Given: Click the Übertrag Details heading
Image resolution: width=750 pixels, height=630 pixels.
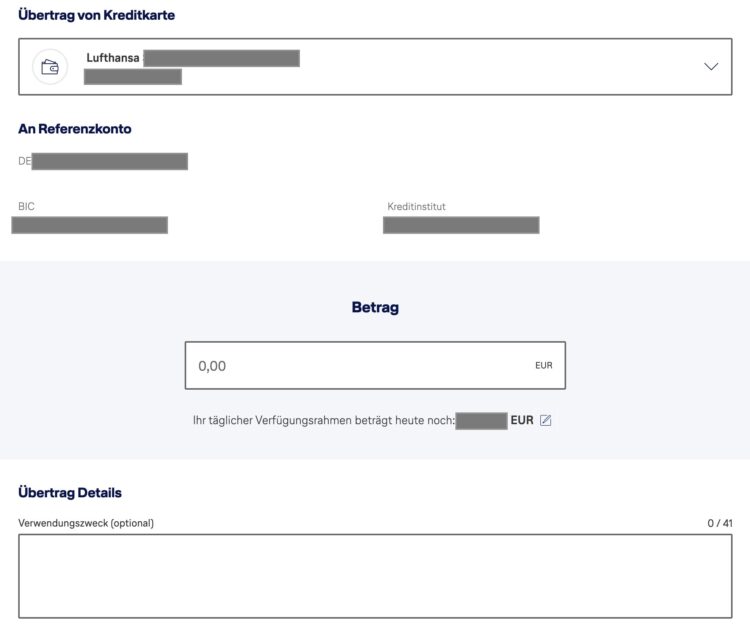Looking at the screenshot, I should [x=70, y=493].
